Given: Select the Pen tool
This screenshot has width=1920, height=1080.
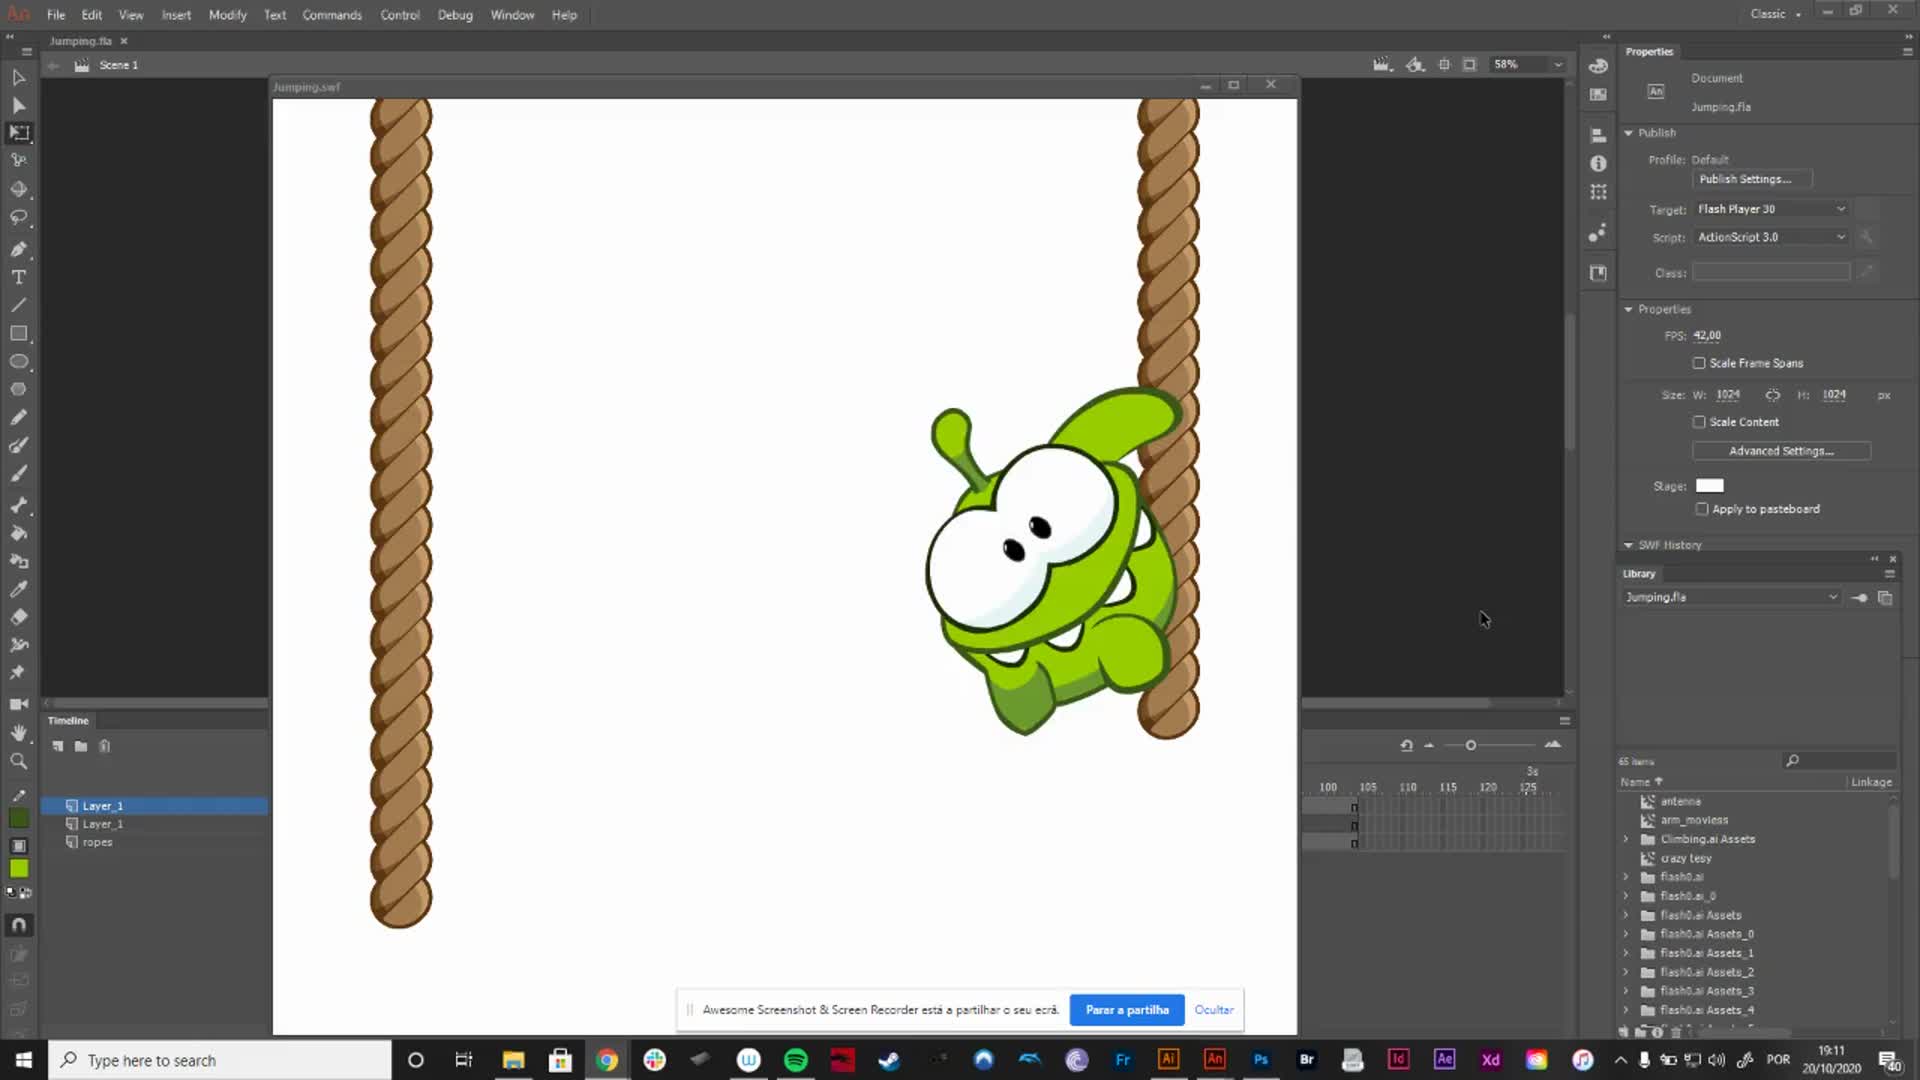Looking at the screenshot, I should pyautogui.click(x=18, y=249).
